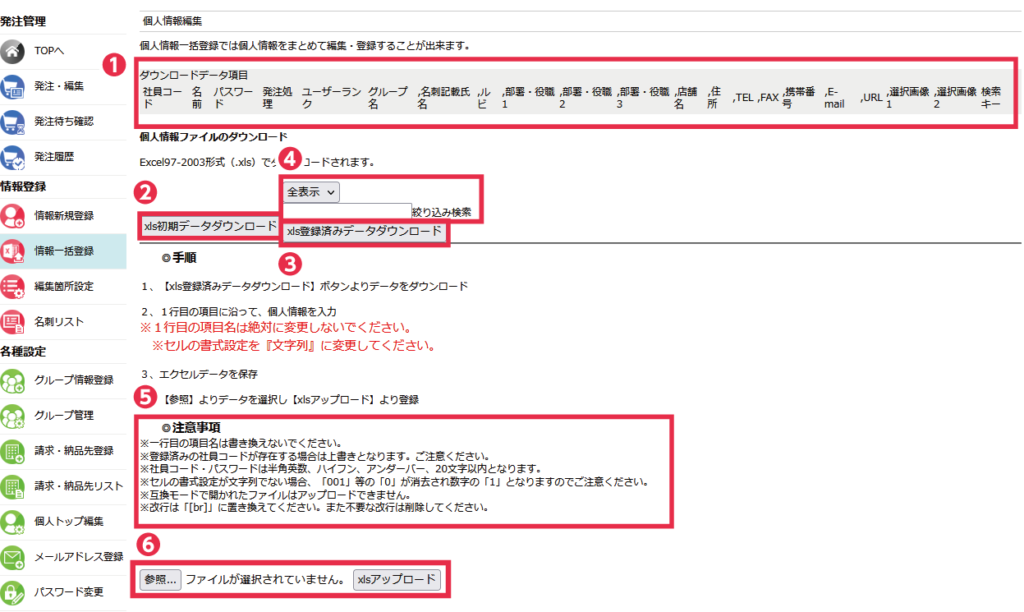Open 個人トップ編集 menu item
Image resolution: width=1024 pixels, height=612 pixels.
coord(69,520)
